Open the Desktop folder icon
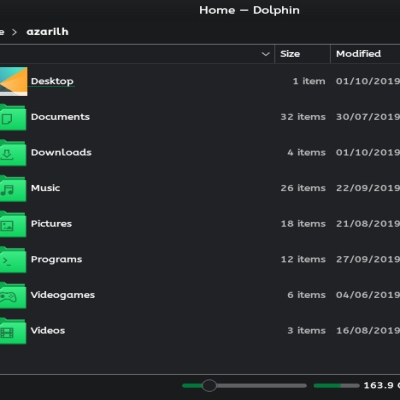This screenshot has width=400, height=400. 13,81
